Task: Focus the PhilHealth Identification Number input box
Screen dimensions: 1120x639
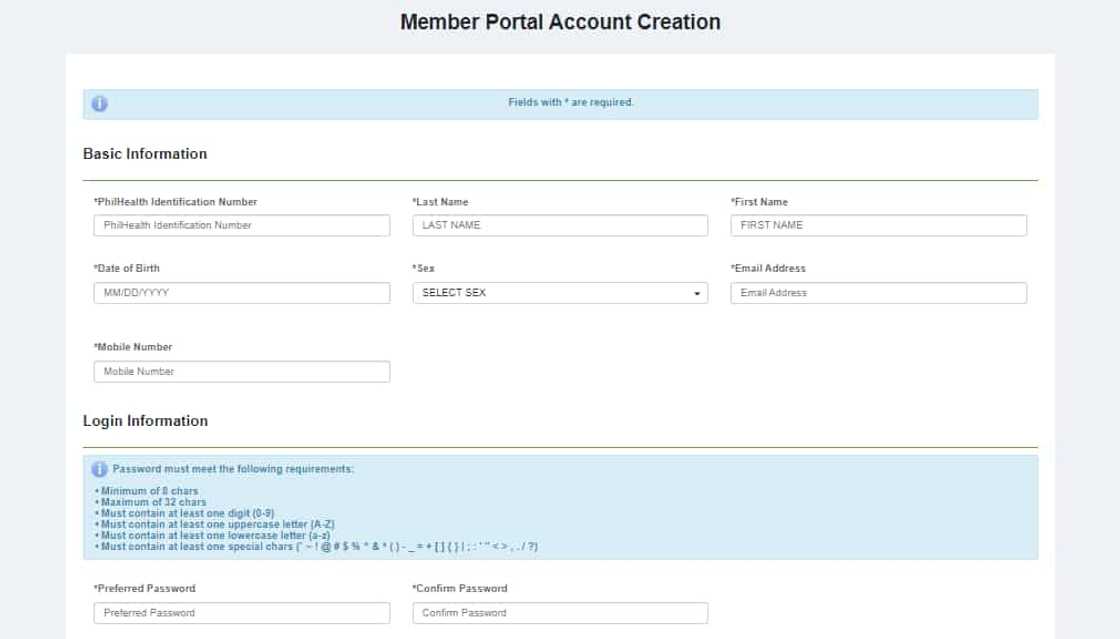Action: (241, 226)
